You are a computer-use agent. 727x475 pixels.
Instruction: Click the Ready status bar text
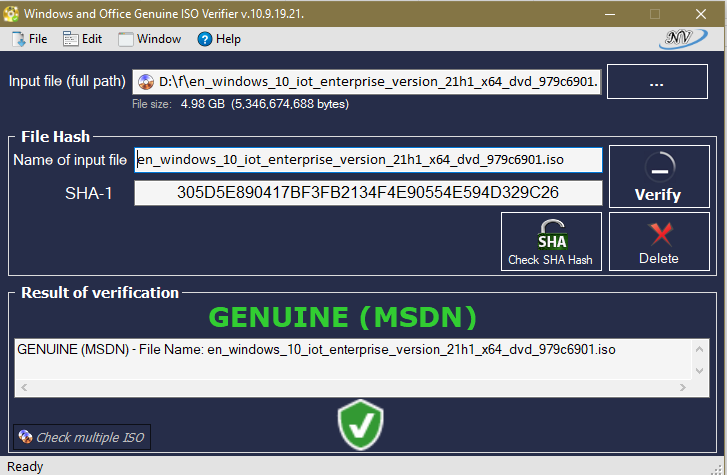pos(25,467)
